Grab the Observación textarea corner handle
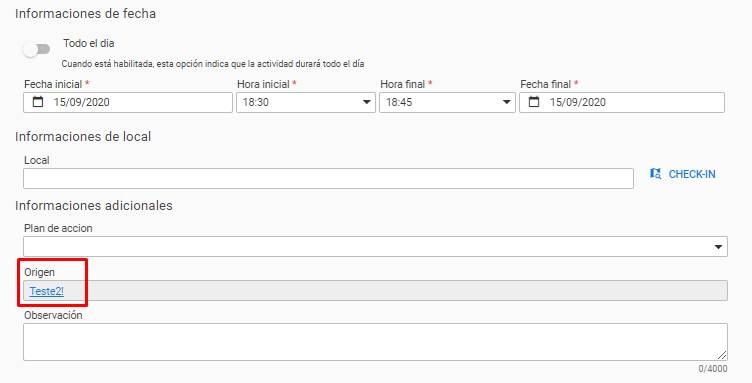This screenshot has height=383, width=752. click(722, 355)
